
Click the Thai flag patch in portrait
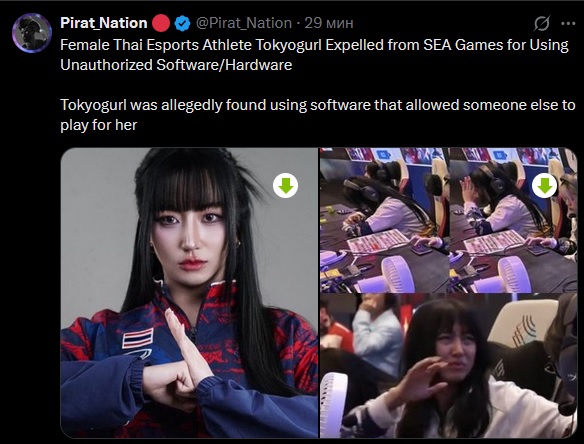(138, 338)
